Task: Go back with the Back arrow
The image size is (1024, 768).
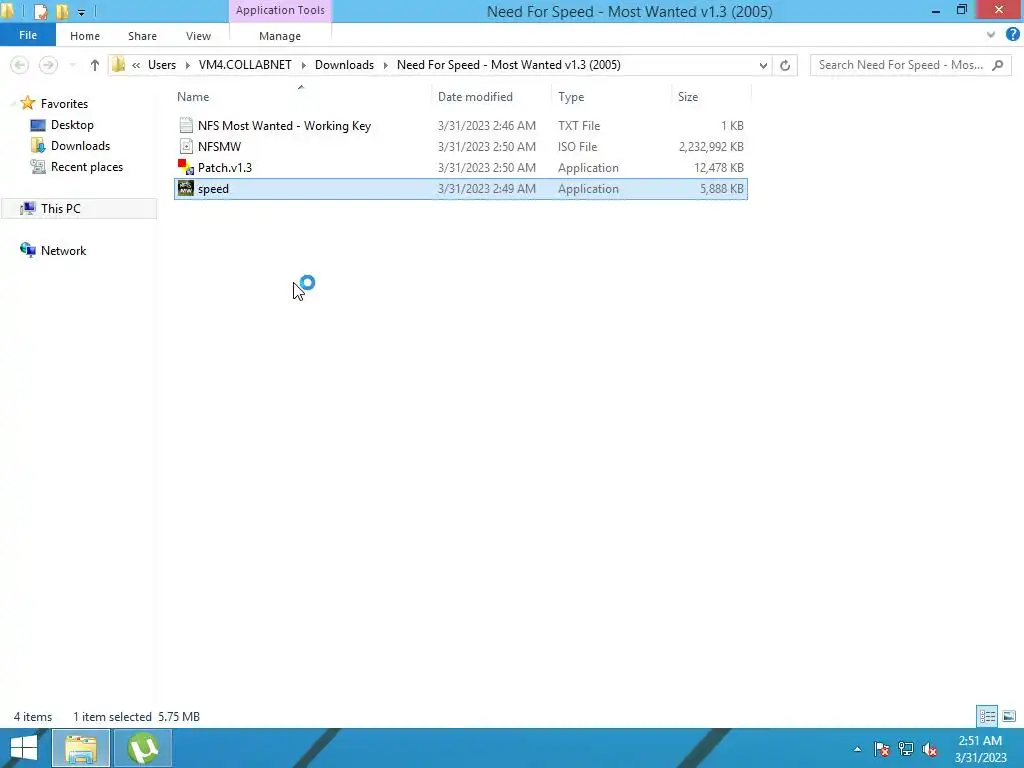Action: pyautogui.click(x=20, y=65)
